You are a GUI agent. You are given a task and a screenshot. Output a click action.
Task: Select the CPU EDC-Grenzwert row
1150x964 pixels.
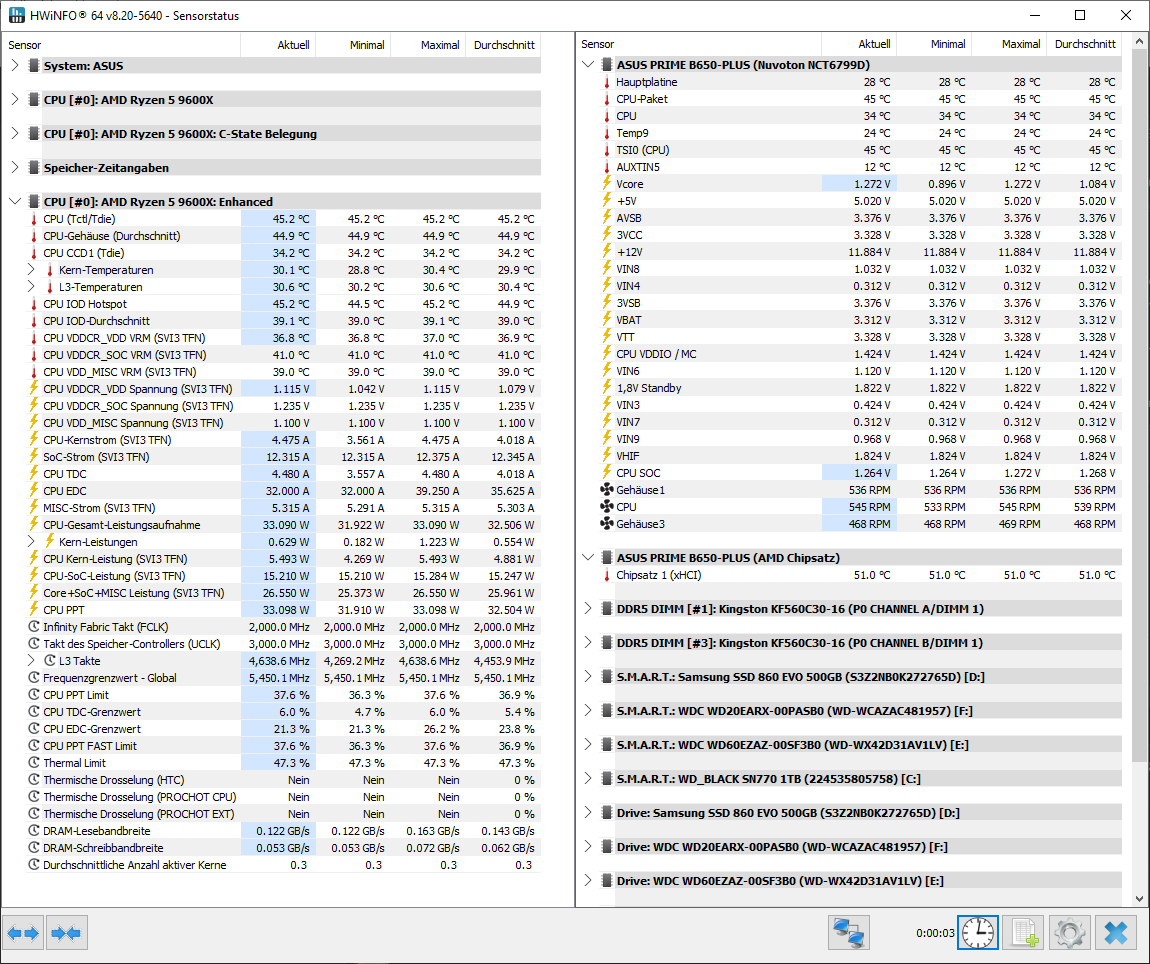click(282, 729)
